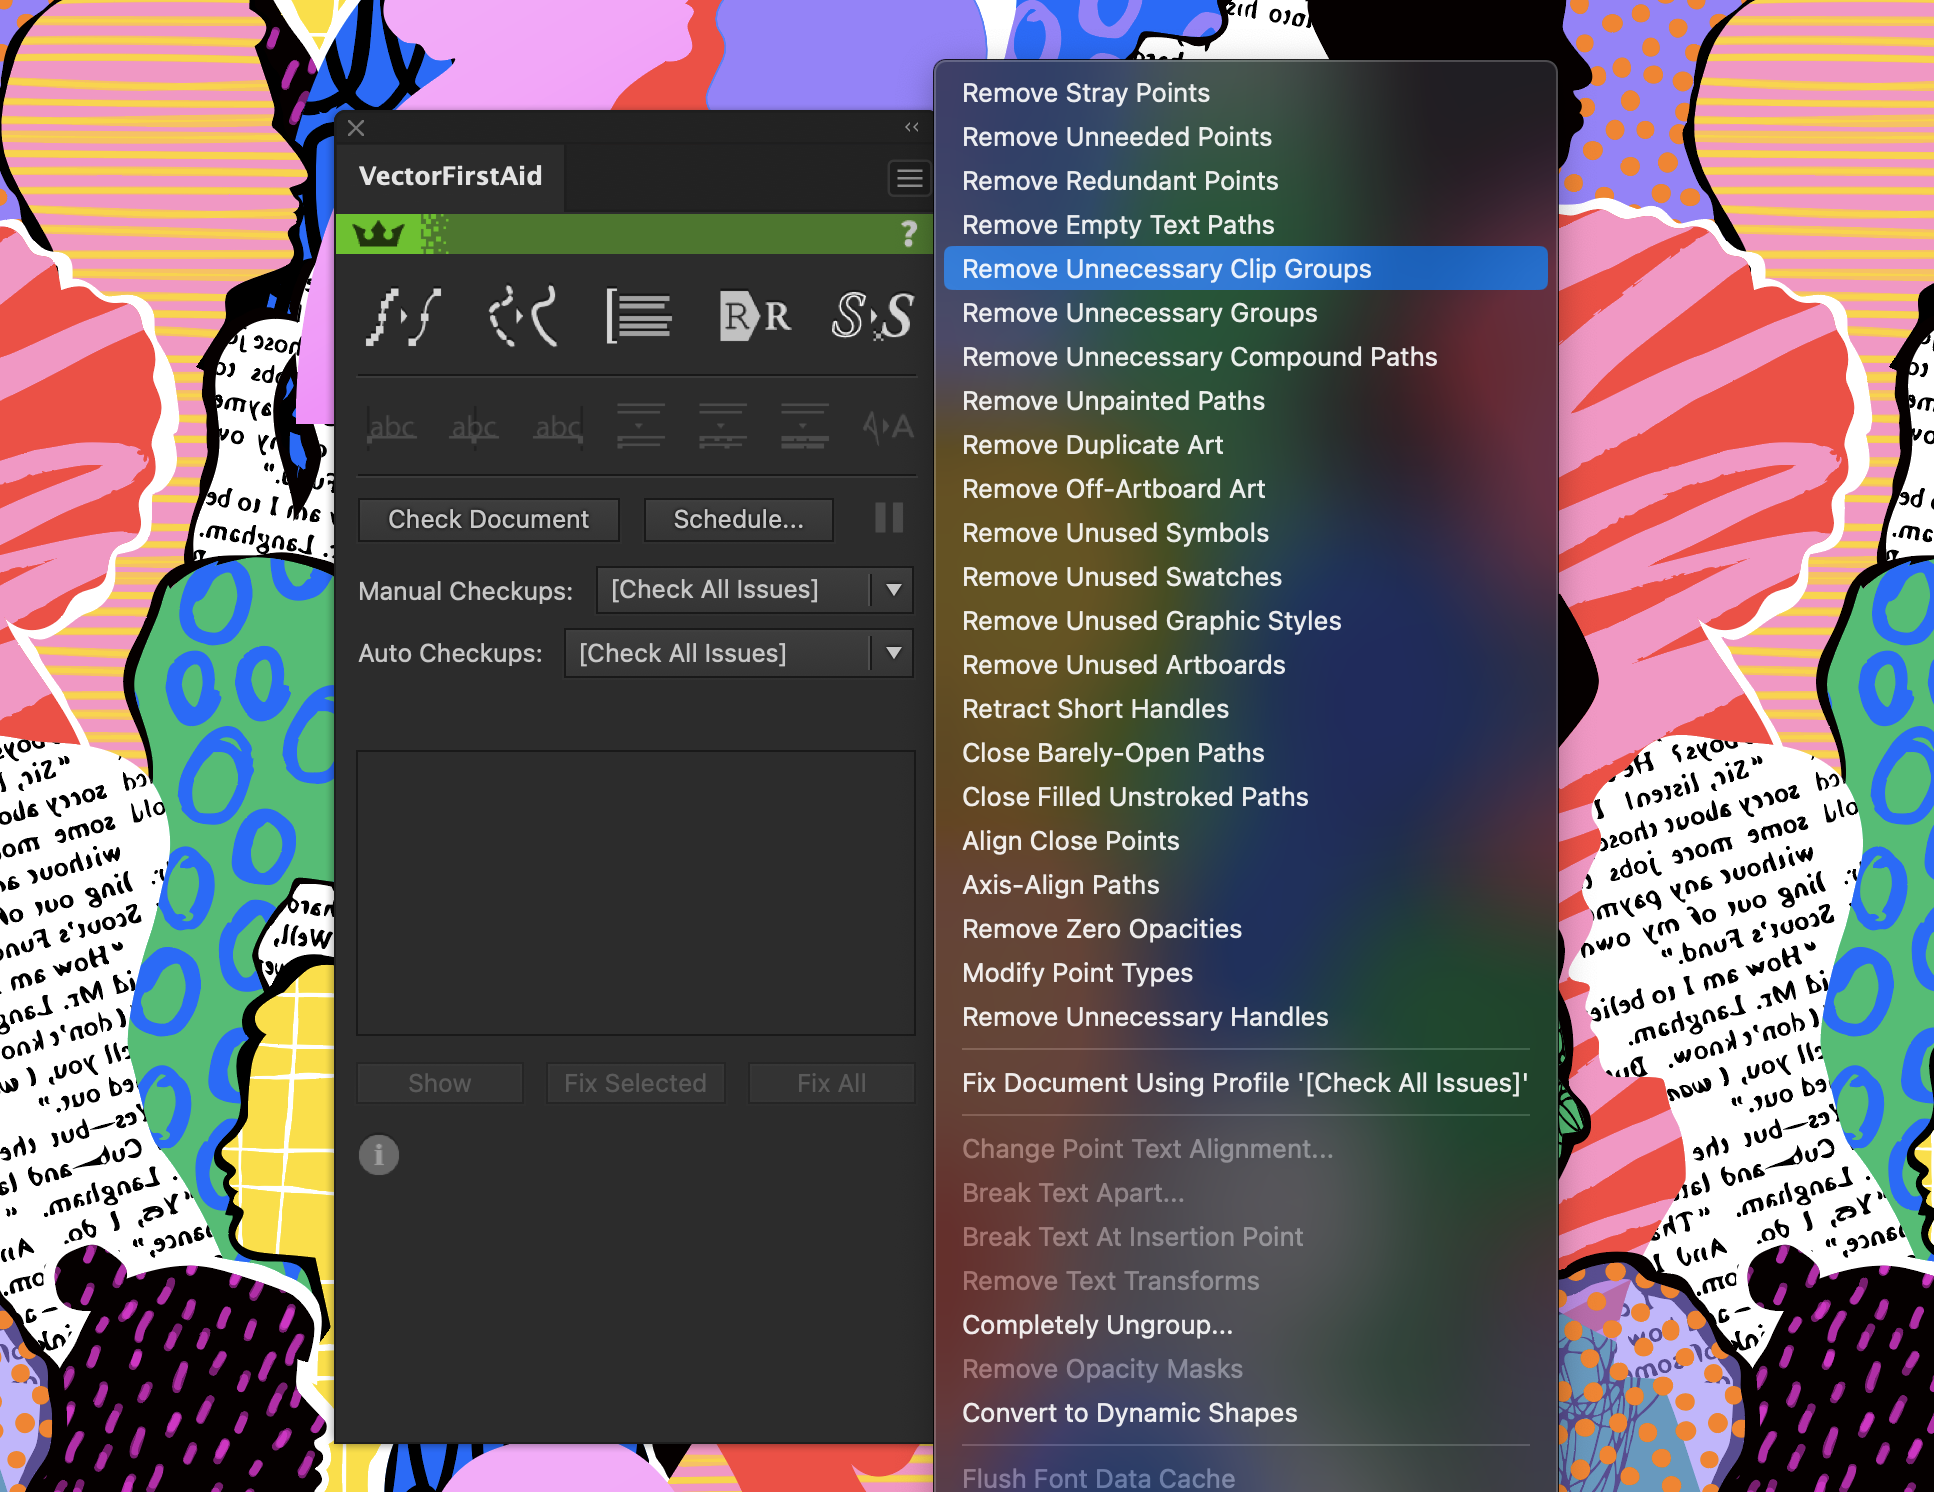Image resolution: width=1934 pixels, height=1492 pixels.
Task: Select the rejoin broken paths icon
Action: 522,316
